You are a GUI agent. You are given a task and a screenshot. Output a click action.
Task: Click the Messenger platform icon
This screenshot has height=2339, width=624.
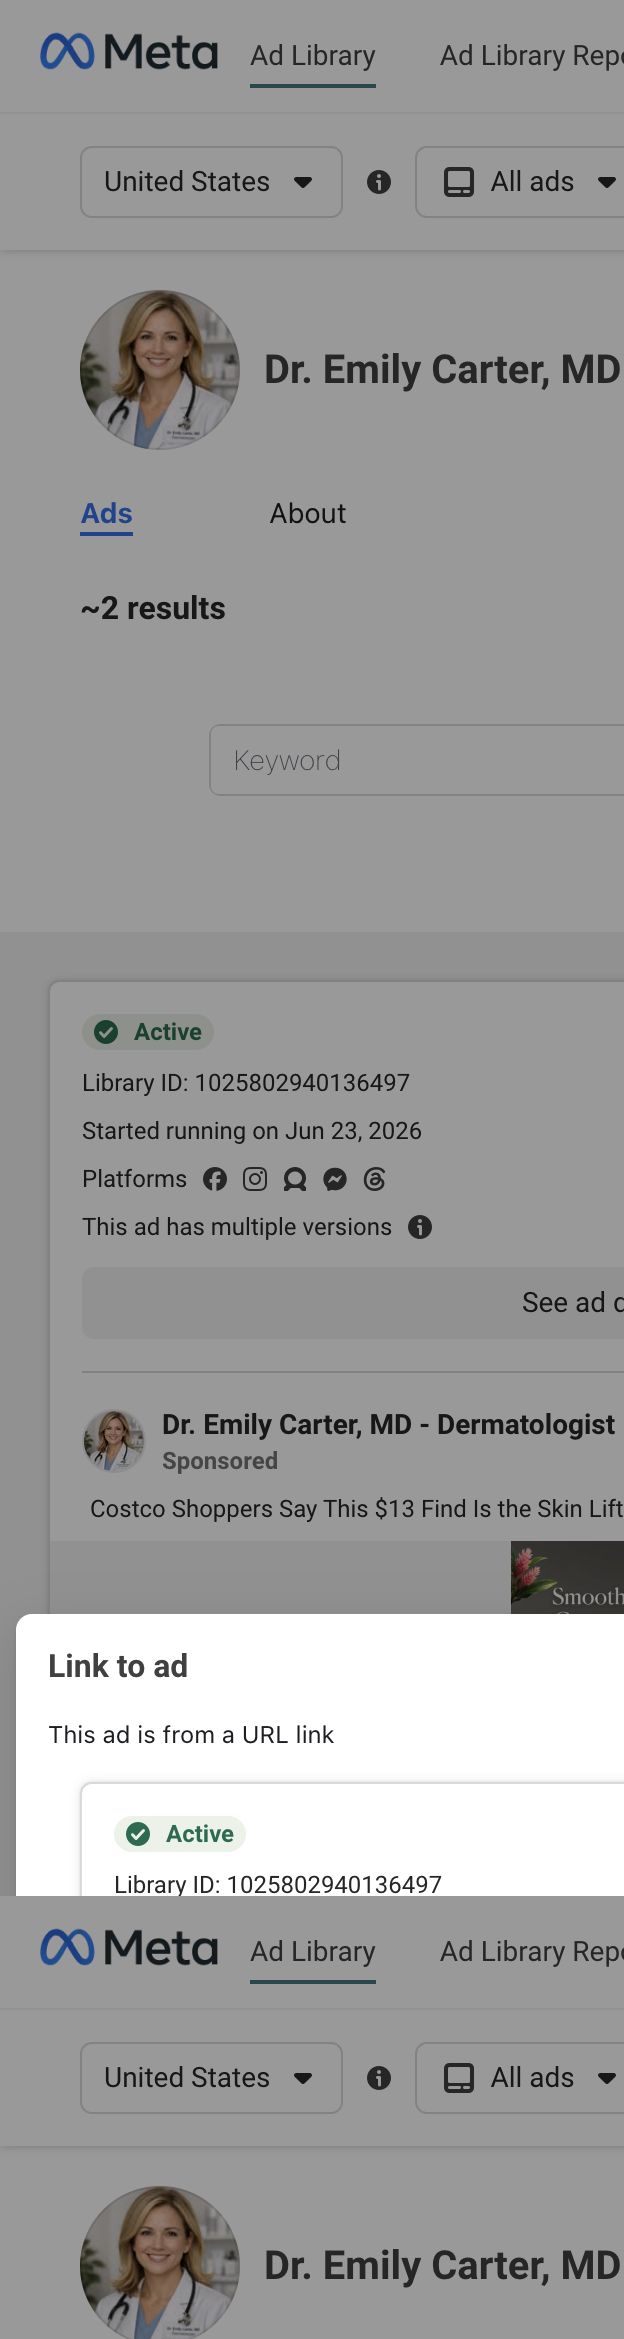tap(335, 1179)
